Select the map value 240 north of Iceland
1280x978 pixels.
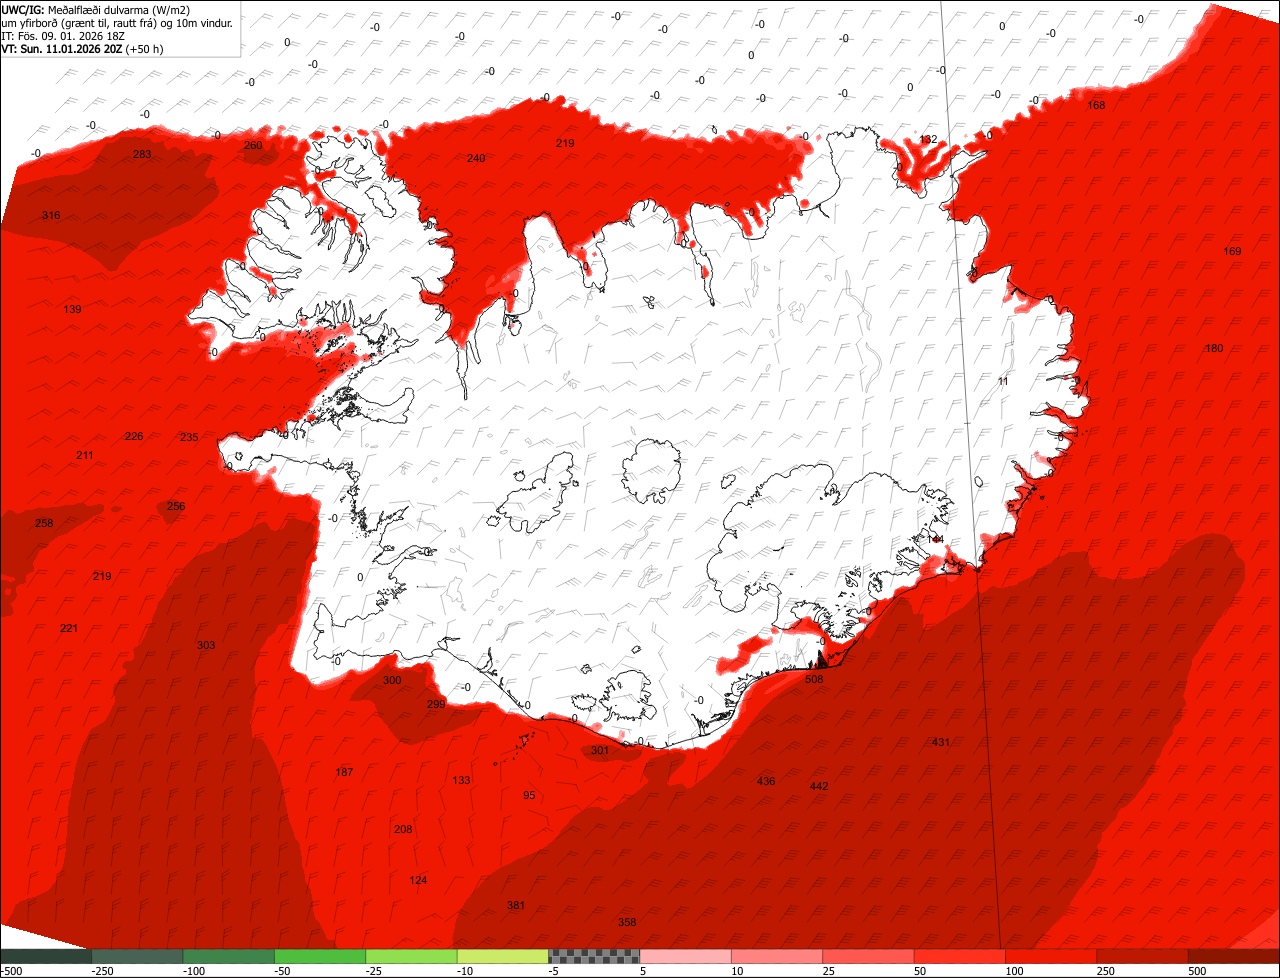(x=476, y=158)
